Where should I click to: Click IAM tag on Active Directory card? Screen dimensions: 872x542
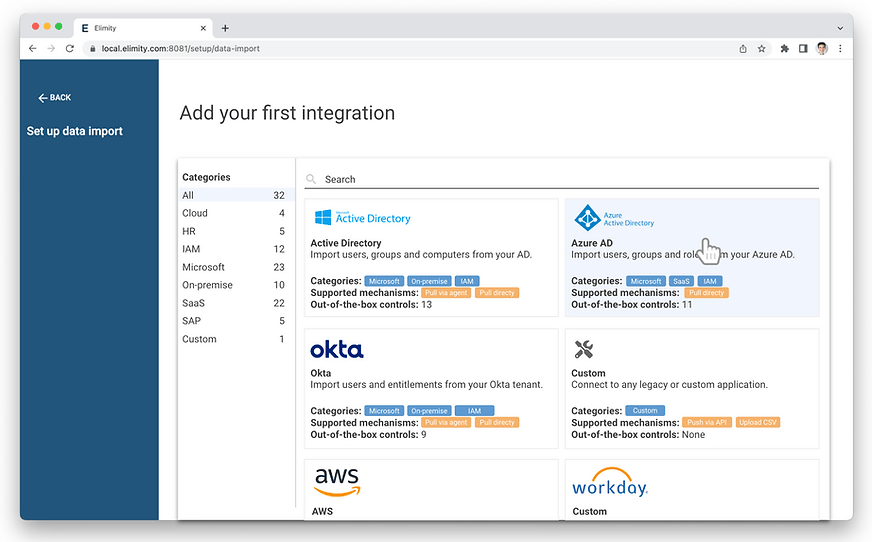pos(467,281)
